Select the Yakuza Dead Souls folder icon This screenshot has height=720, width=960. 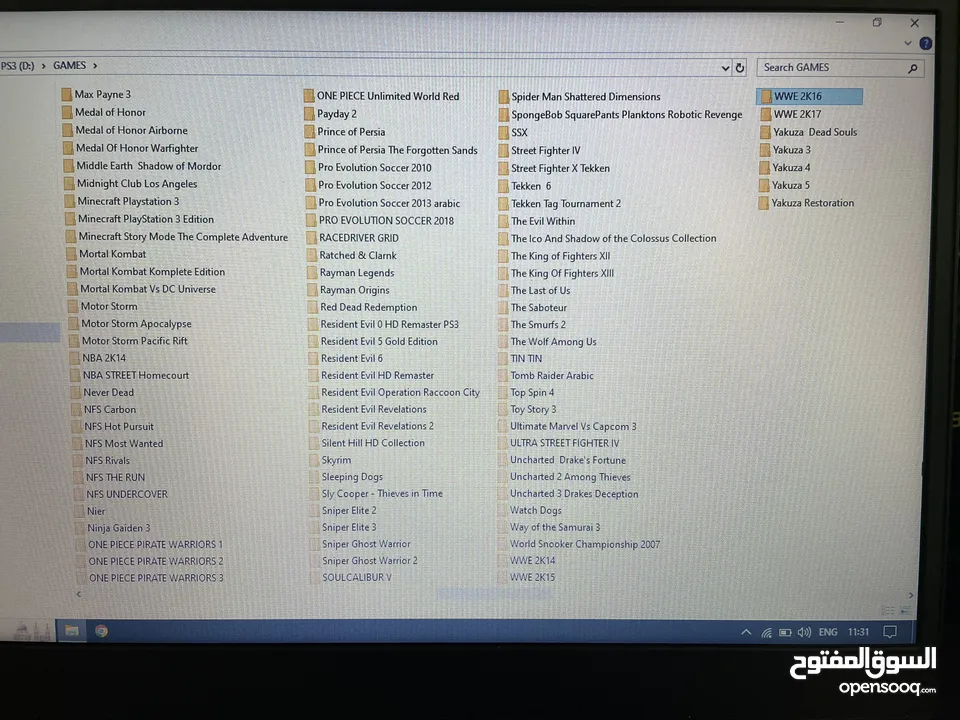pos(765,132)
